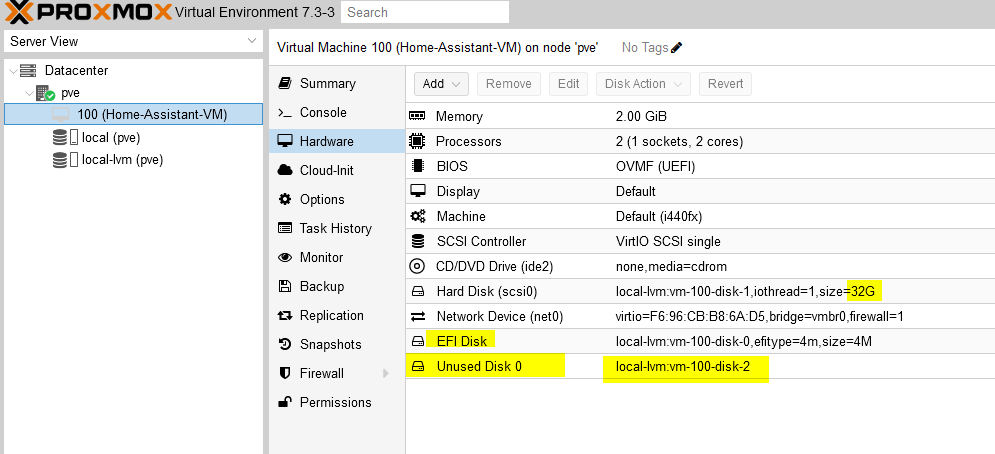Screen dimensions: 995x454
Task: Click the Cloud-Init cloud icon
Action: click(285, 170)
